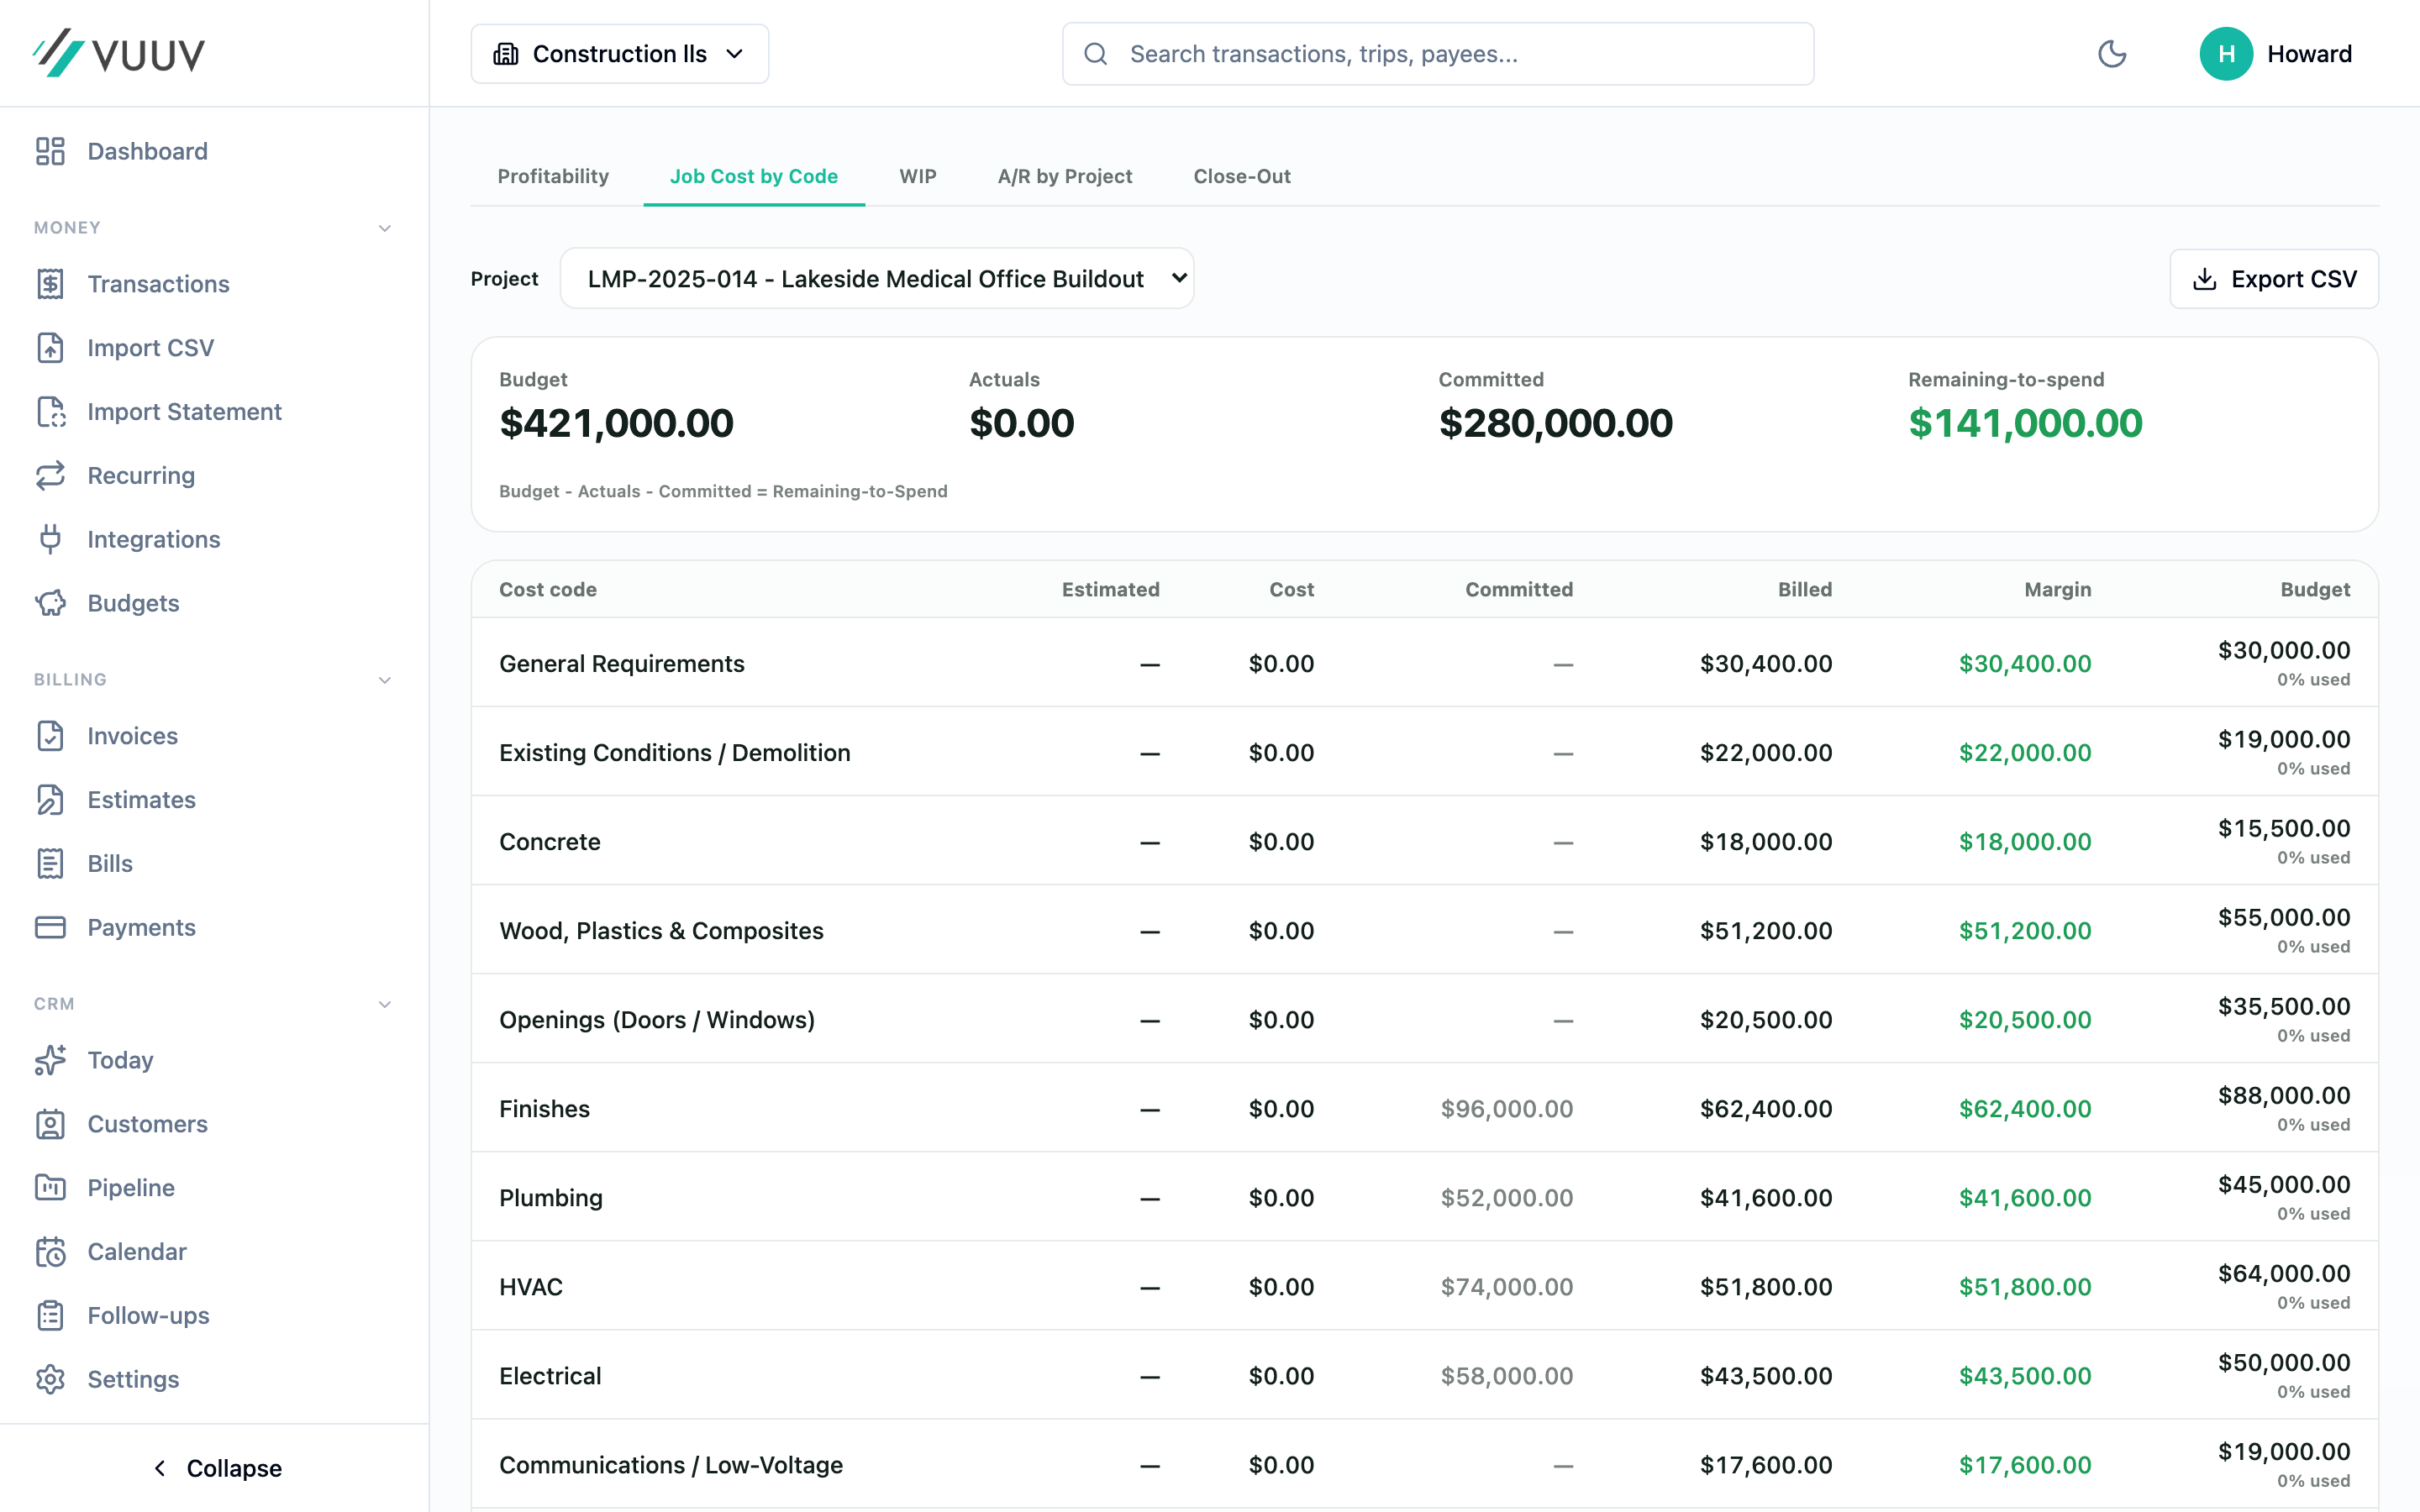Toggle dark mode with moon icon

click(2112, 54)
